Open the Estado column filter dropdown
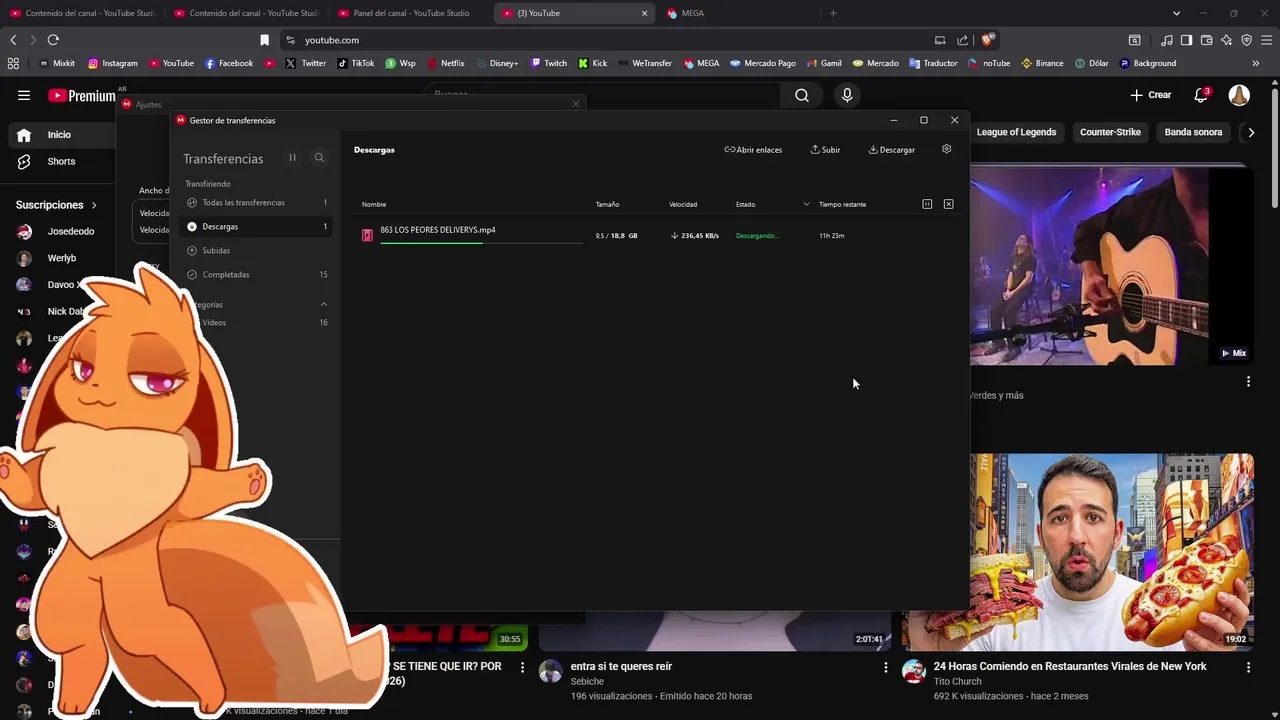Screen dimensions: 1280x720 tap(806, 204)
